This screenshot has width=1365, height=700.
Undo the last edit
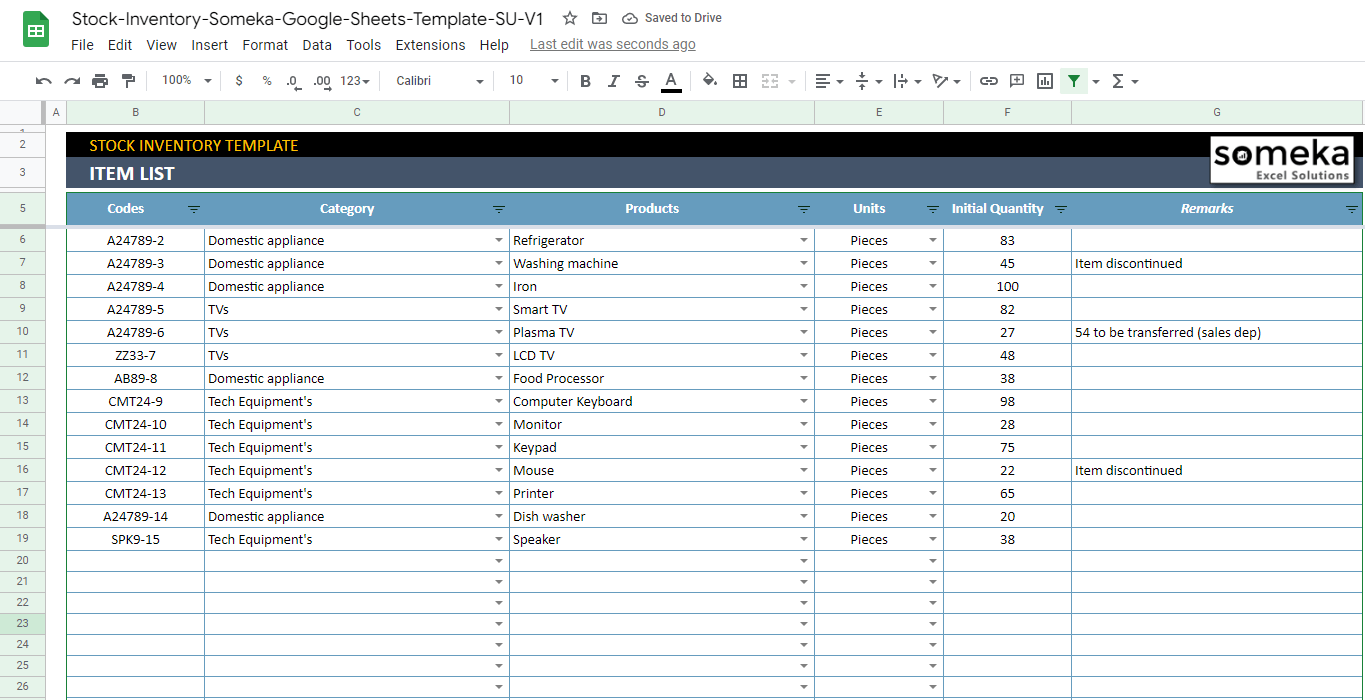43,81
